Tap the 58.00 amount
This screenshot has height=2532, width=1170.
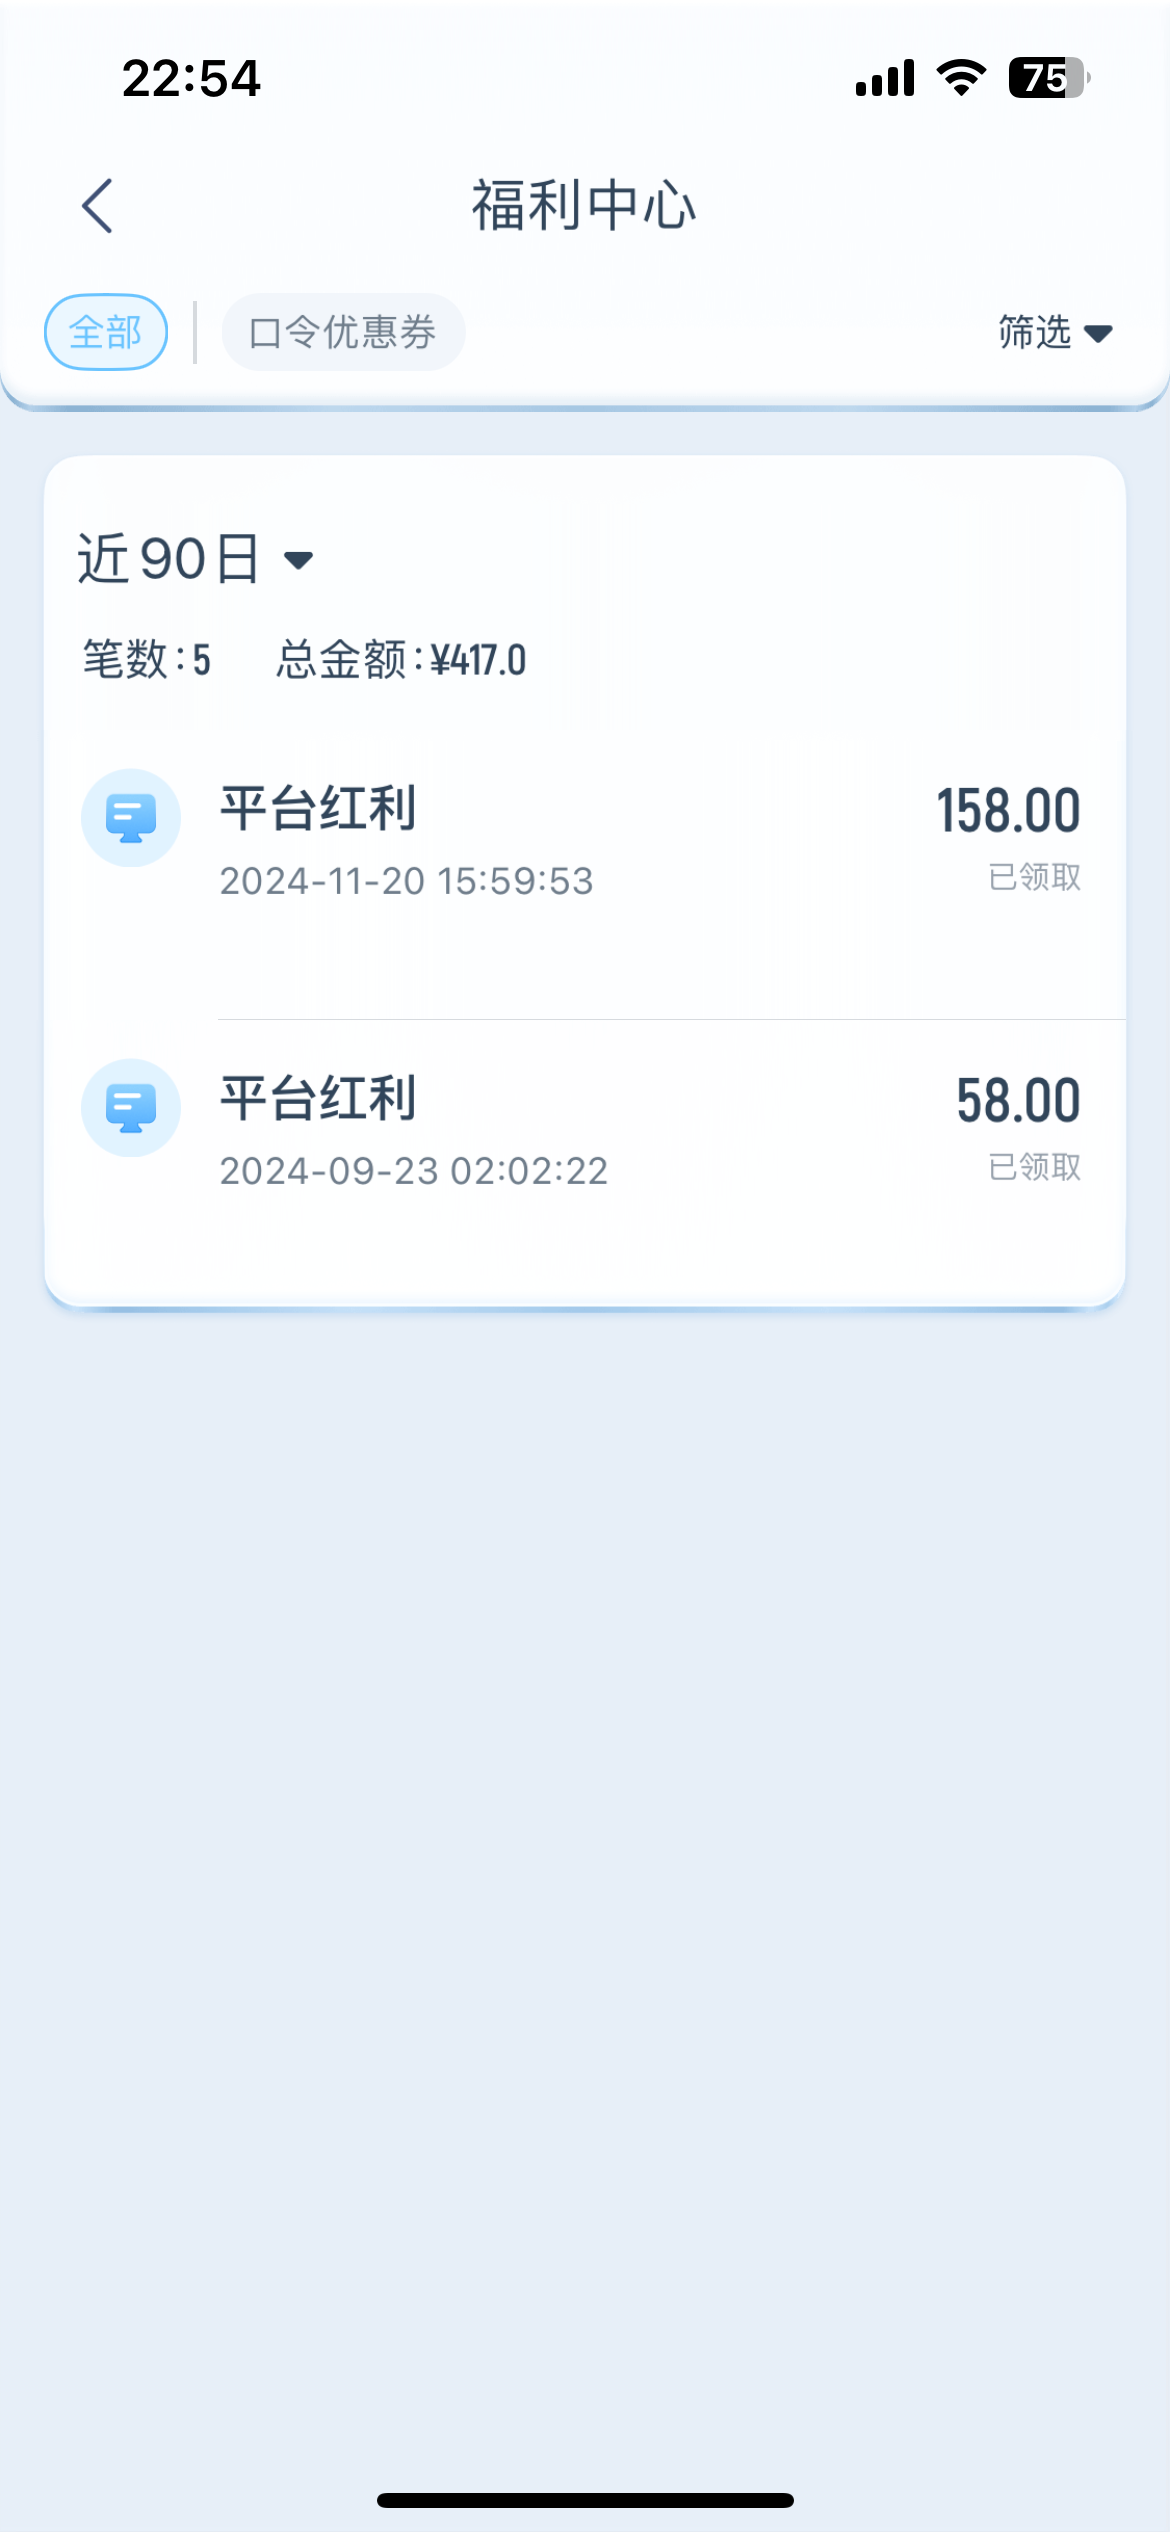tap(1018, 1100)
